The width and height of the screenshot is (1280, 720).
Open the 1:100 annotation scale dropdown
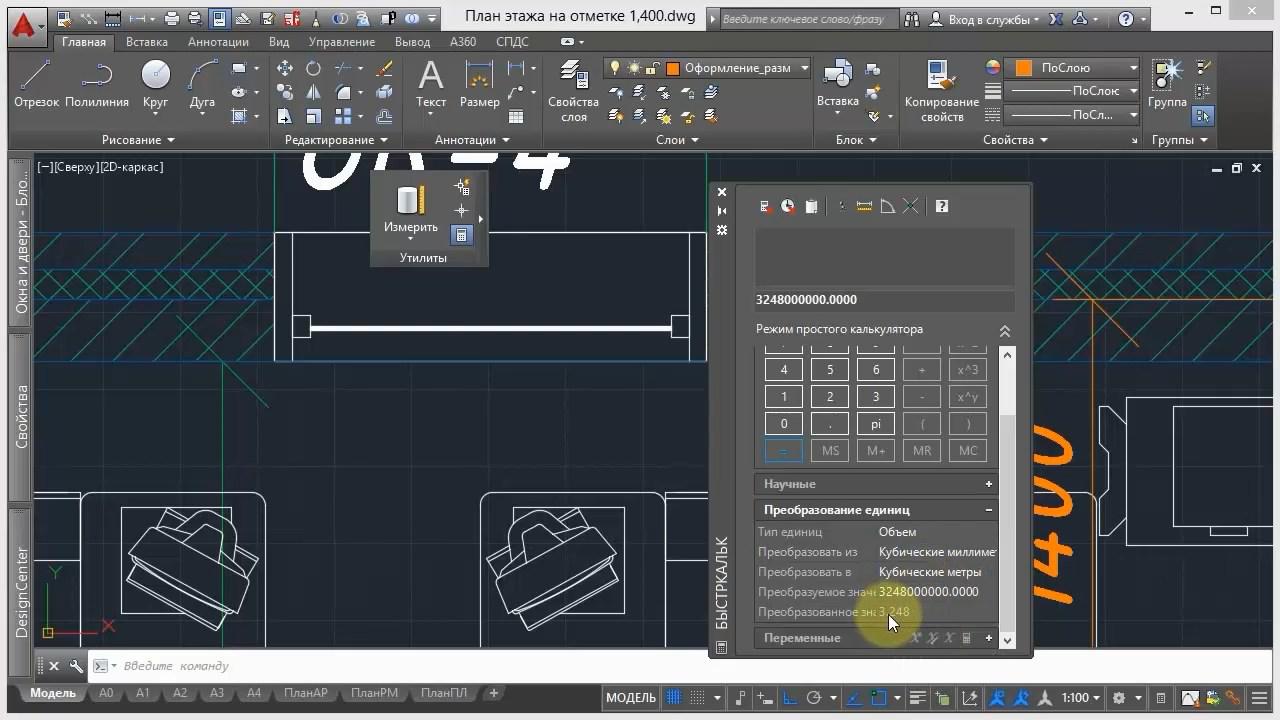pos(1081,697)
